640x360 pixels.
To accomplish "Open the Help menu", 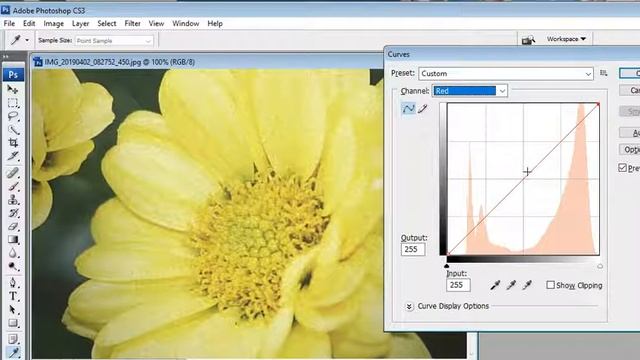I will (215, 24).
